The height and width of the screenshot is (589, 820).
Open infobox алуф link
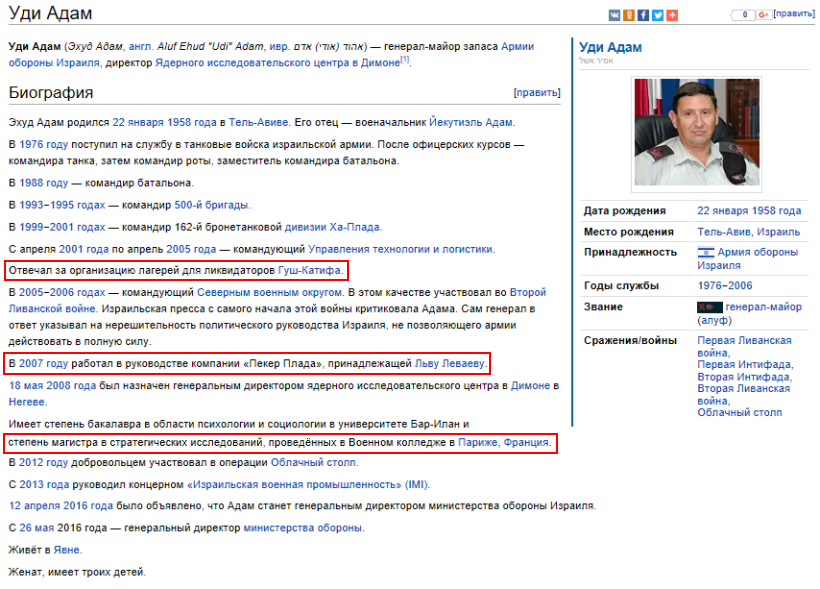point(714,320)
